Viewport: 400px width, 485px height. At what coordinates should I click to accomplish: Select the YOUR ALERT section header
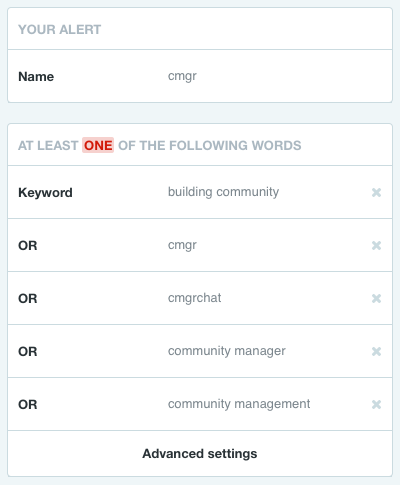[x=59, y=29]
